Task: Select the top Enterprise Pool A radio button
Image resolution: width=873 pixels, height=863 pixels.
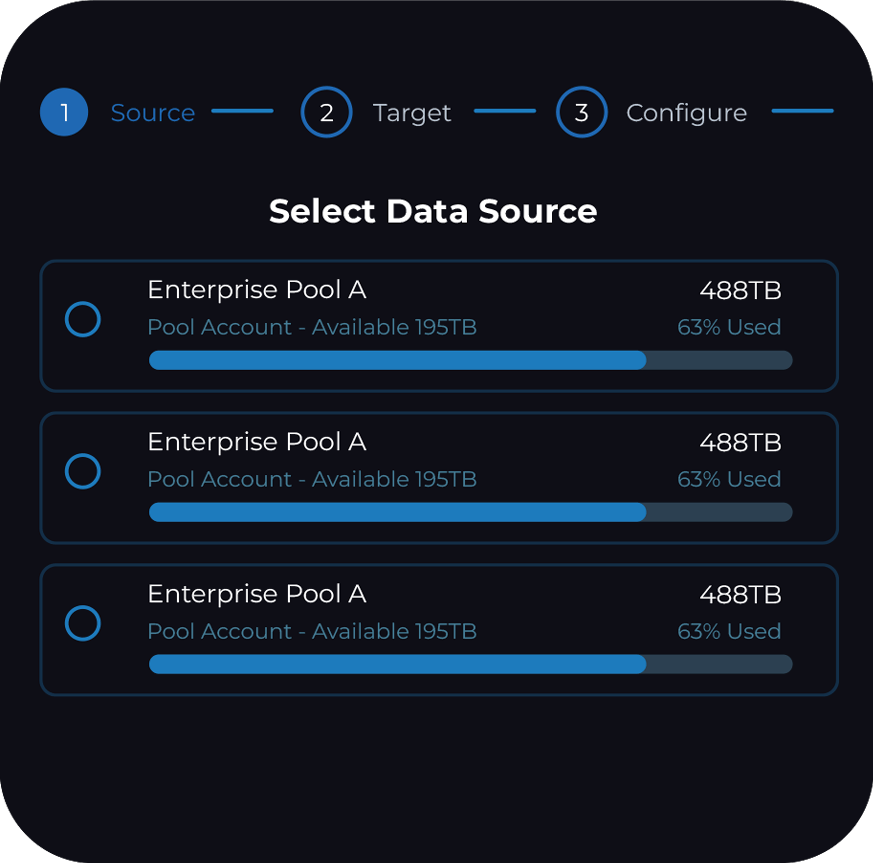Action: click(x=83, y=320)
